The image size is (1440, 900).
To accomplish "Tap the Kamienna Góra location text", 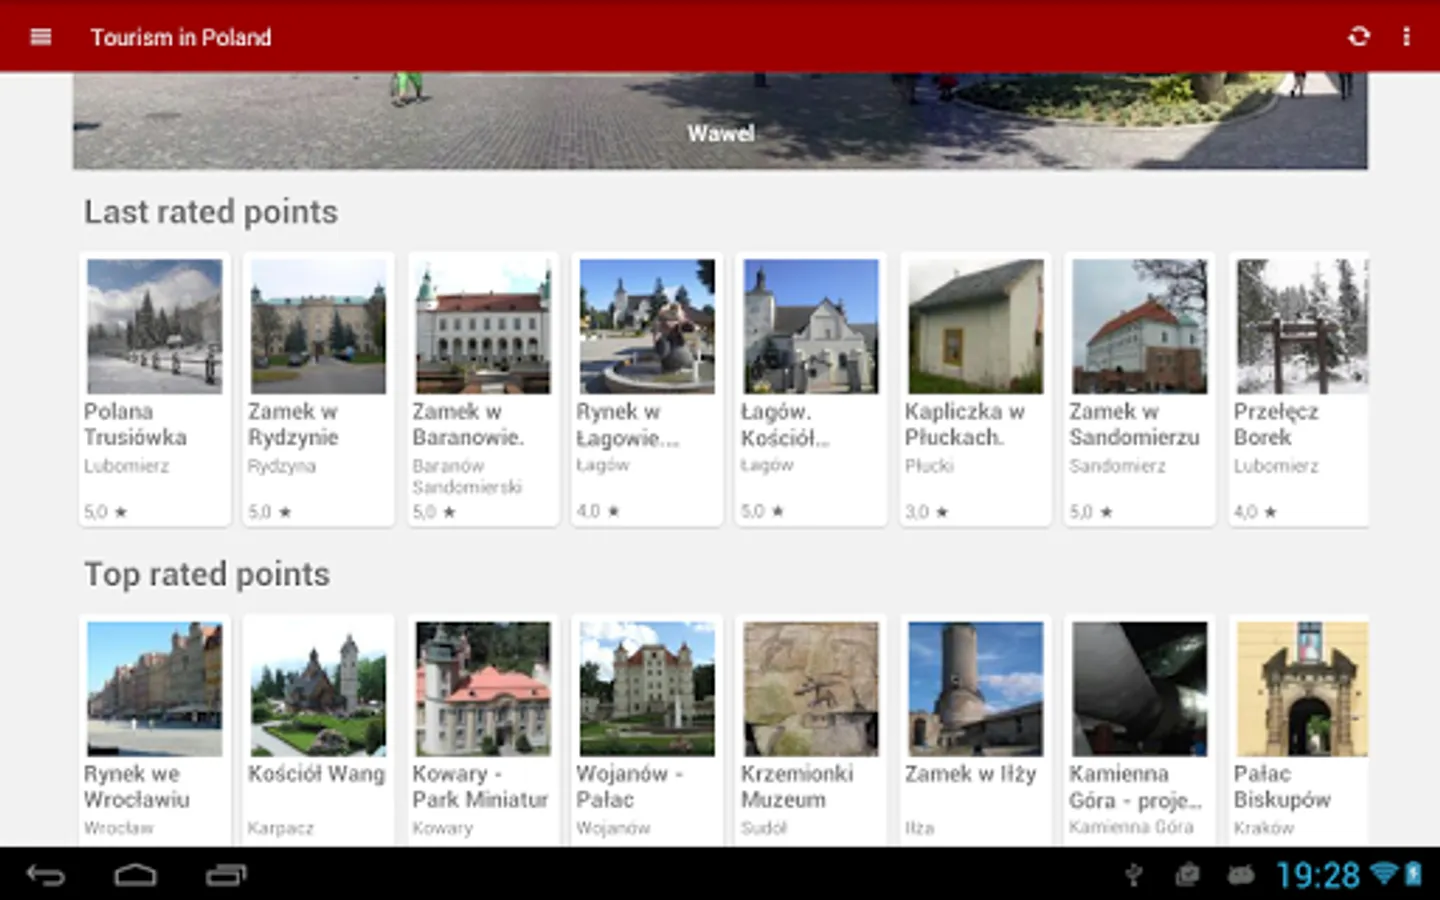I will 1131,827.
